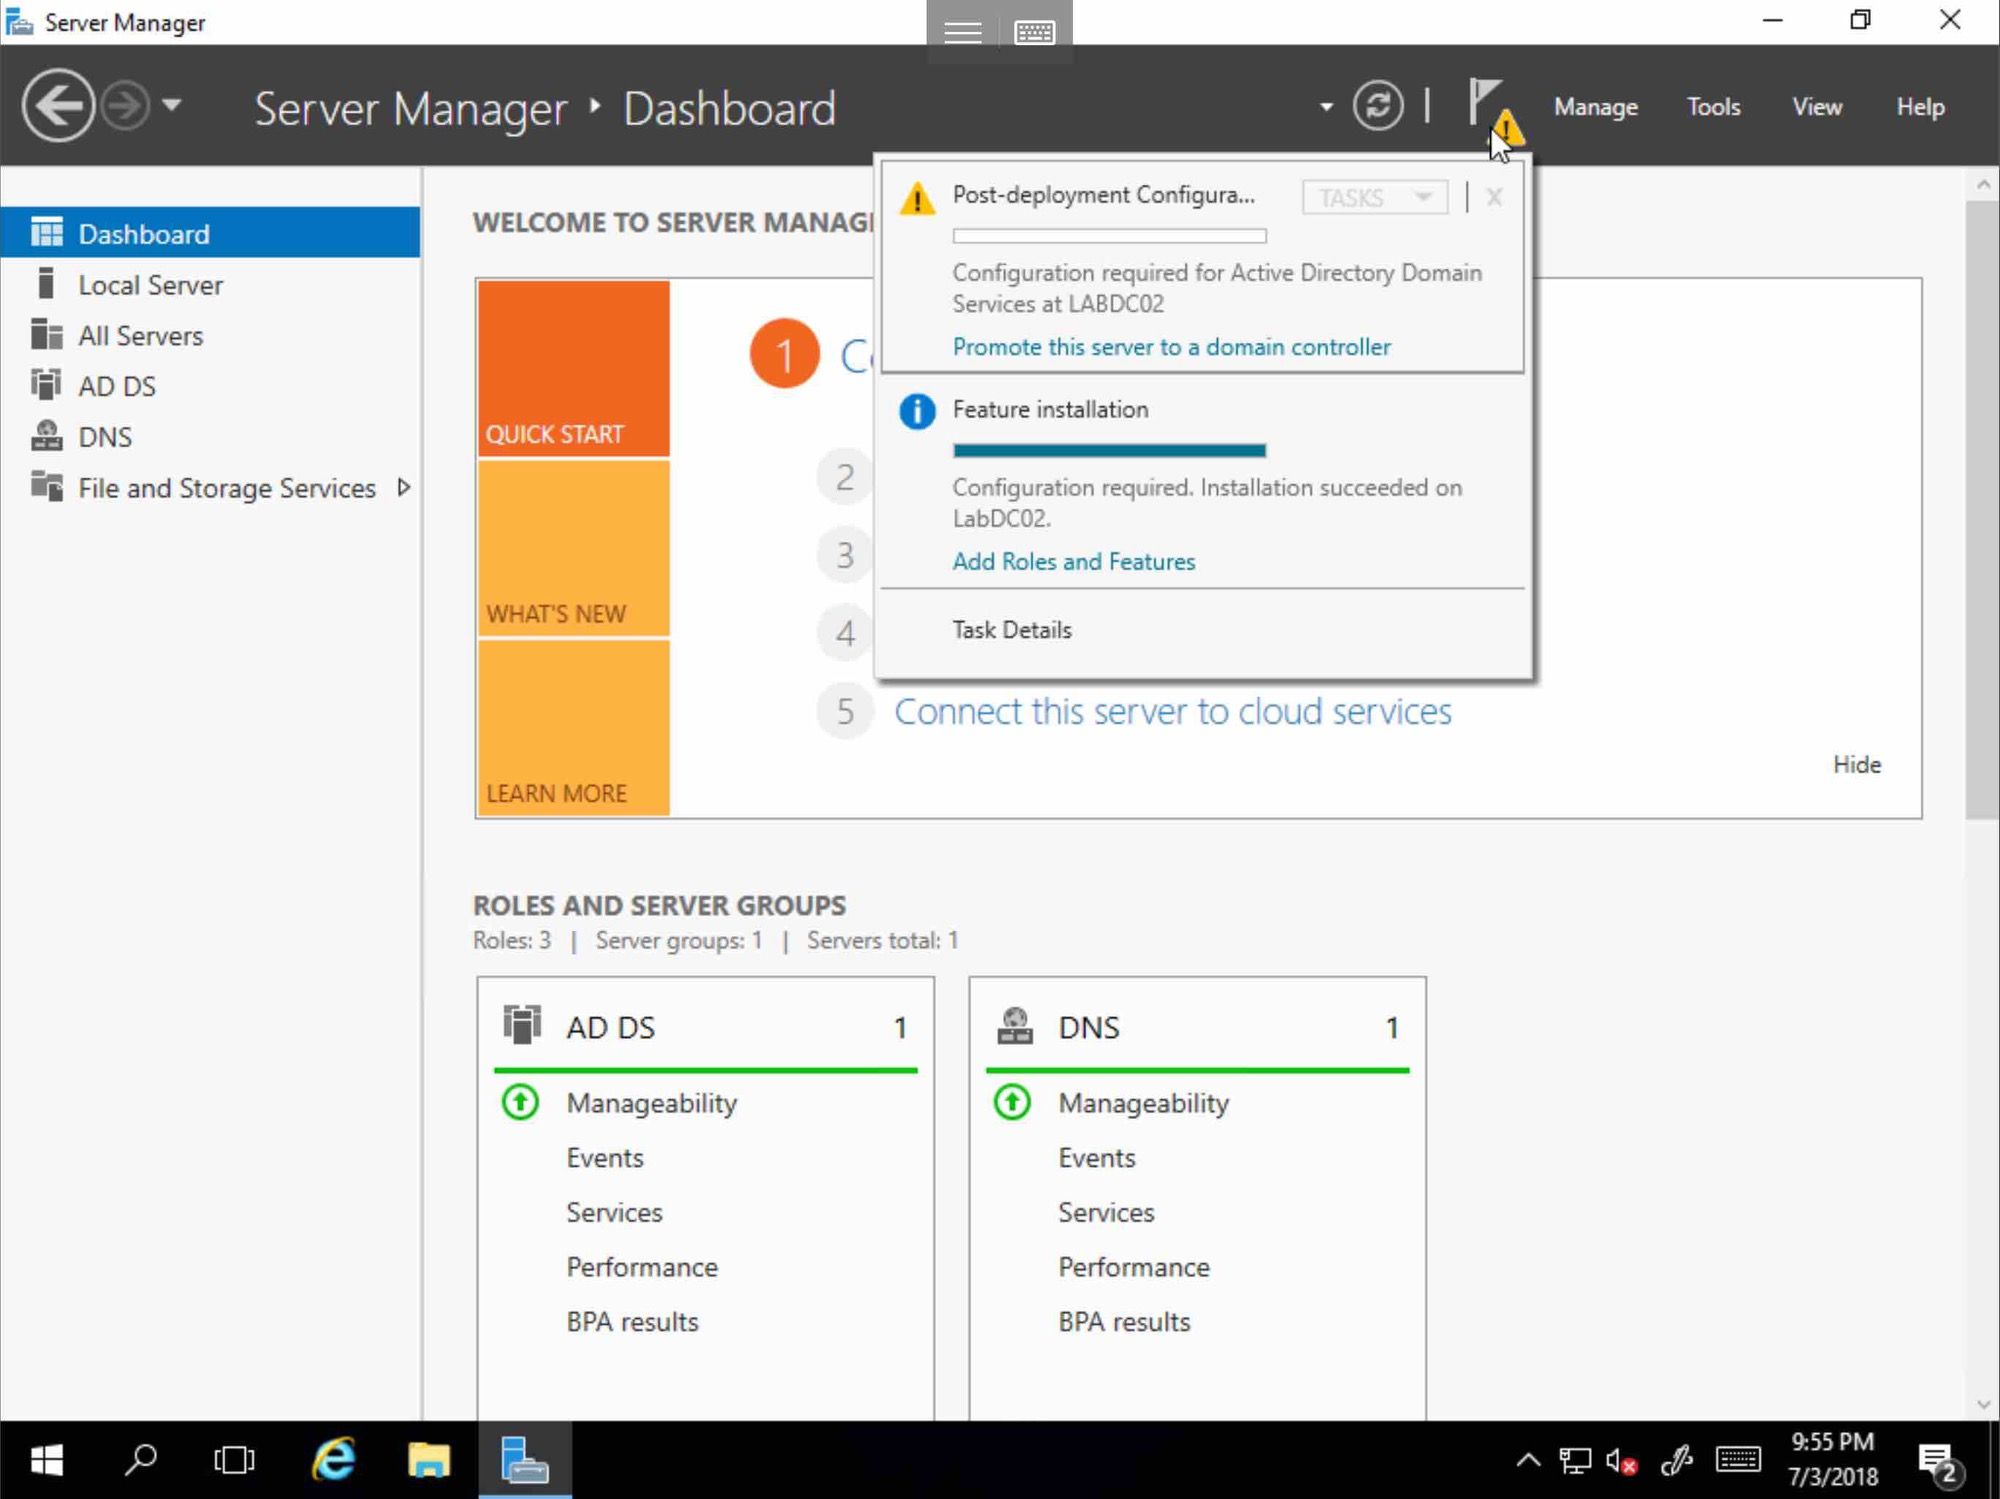
Task: Click the info icon on Feature installation
Action: [x=916, y=411]
